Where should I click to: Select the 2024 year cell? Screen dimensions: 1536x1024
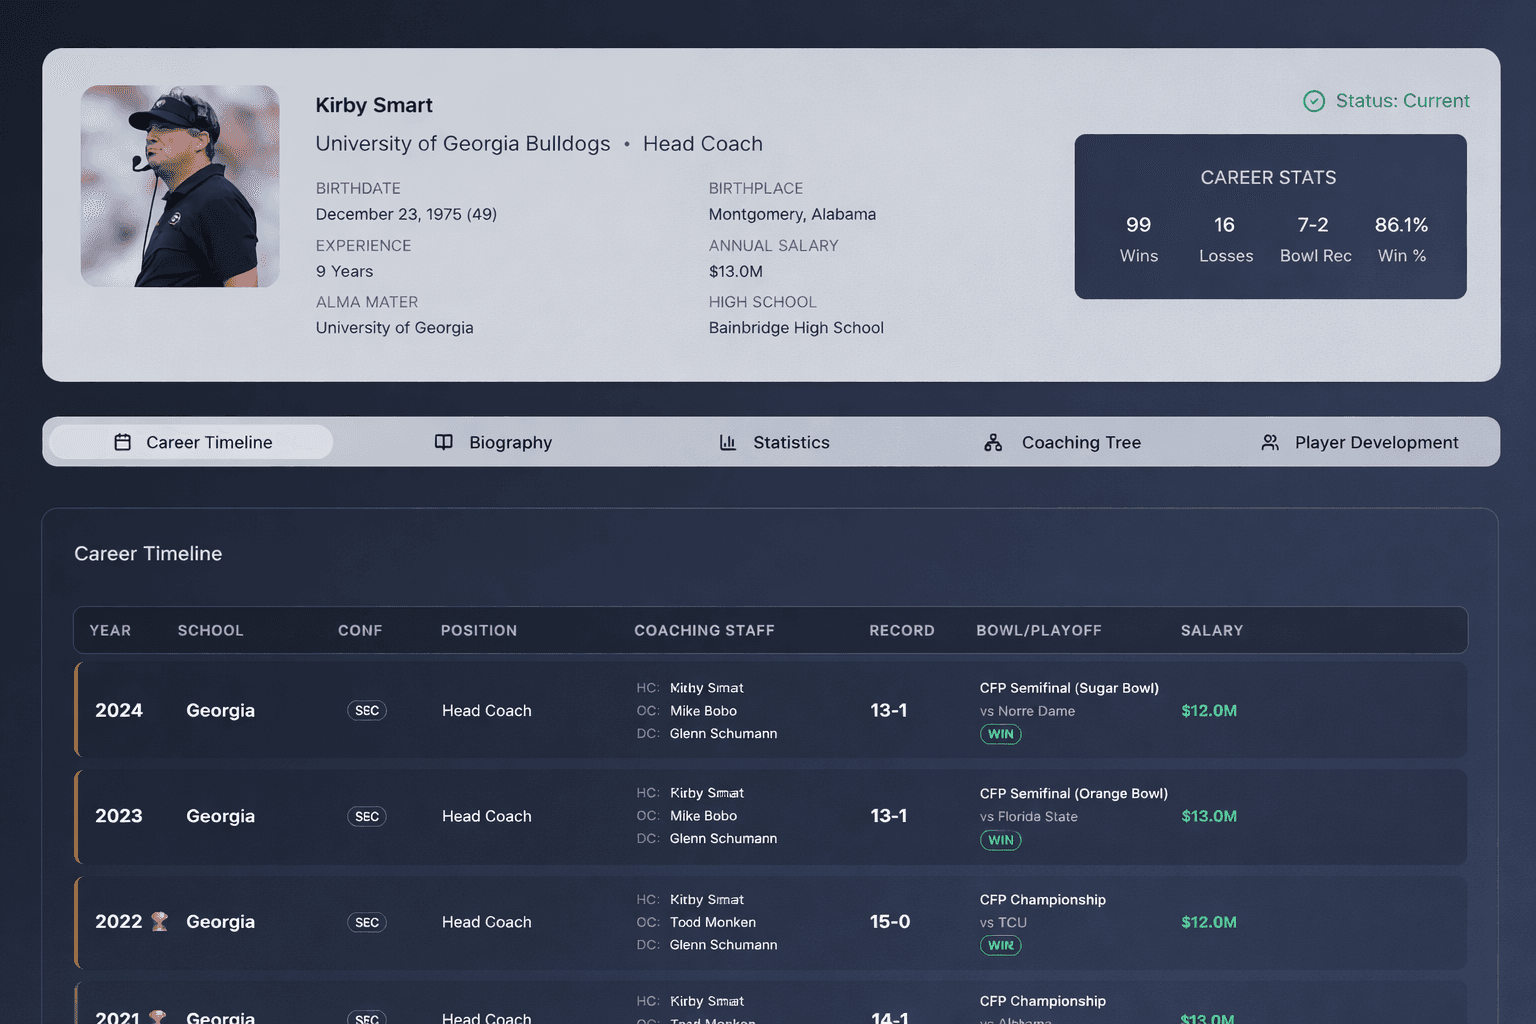pos(119,710)
